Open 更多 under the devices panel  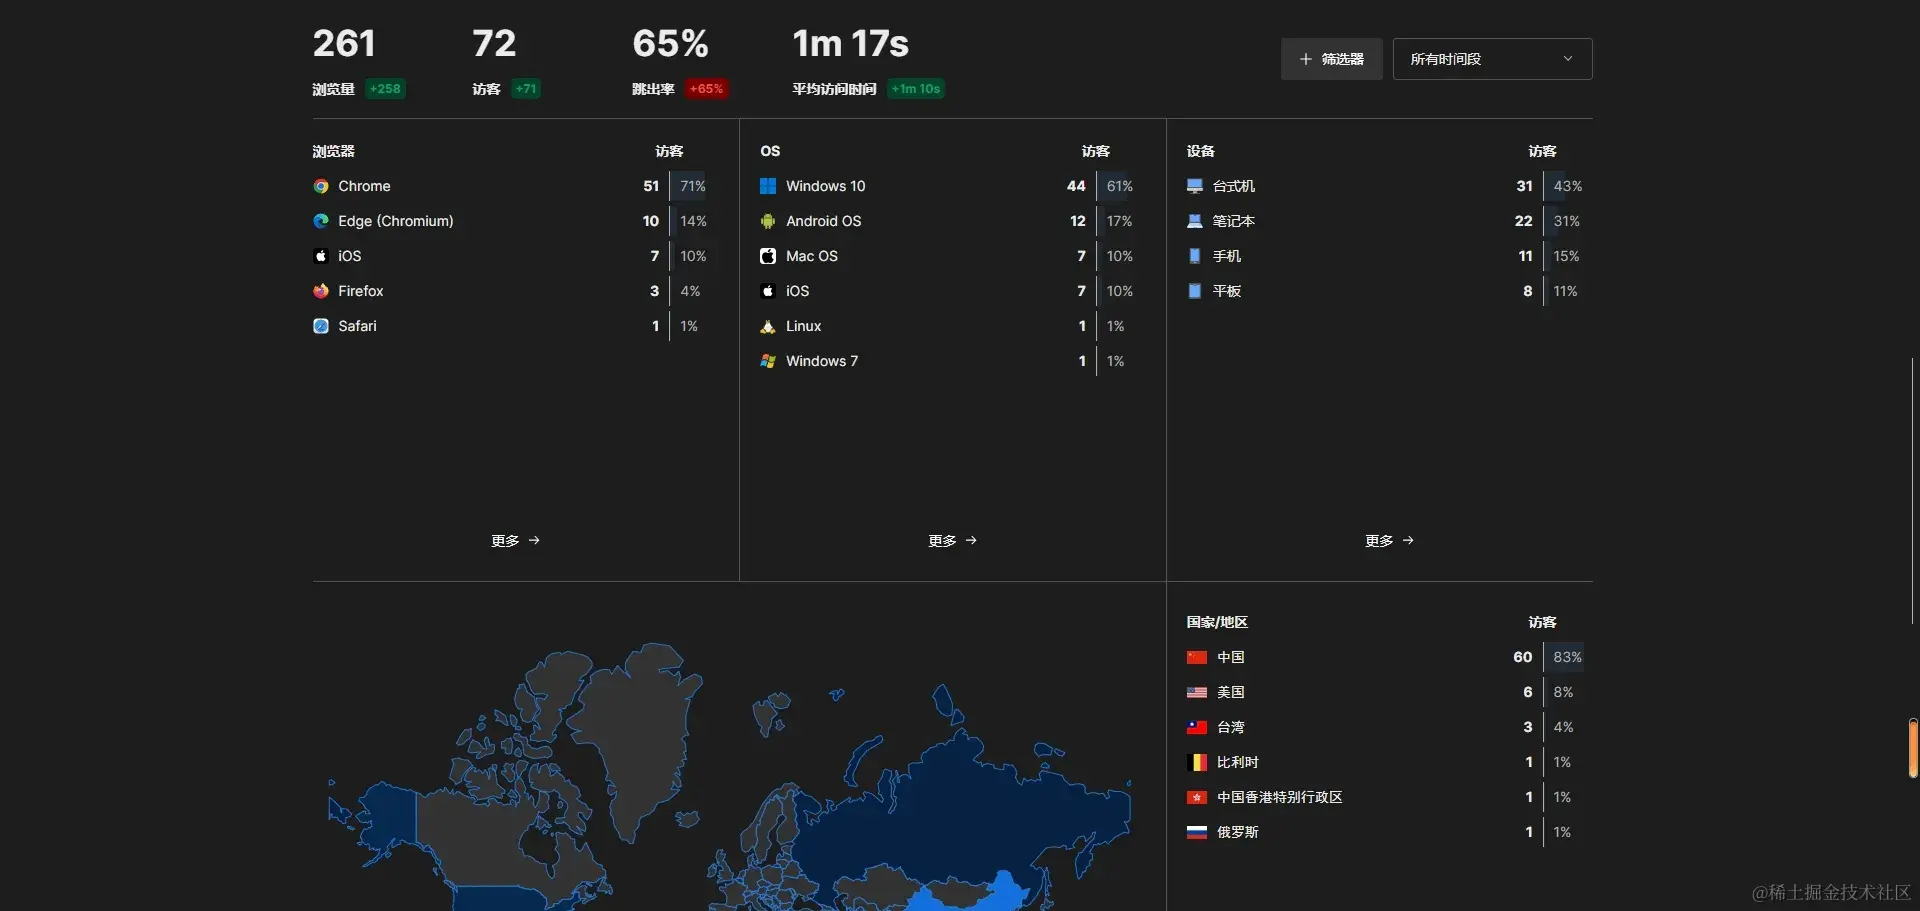click(1390, 541)
